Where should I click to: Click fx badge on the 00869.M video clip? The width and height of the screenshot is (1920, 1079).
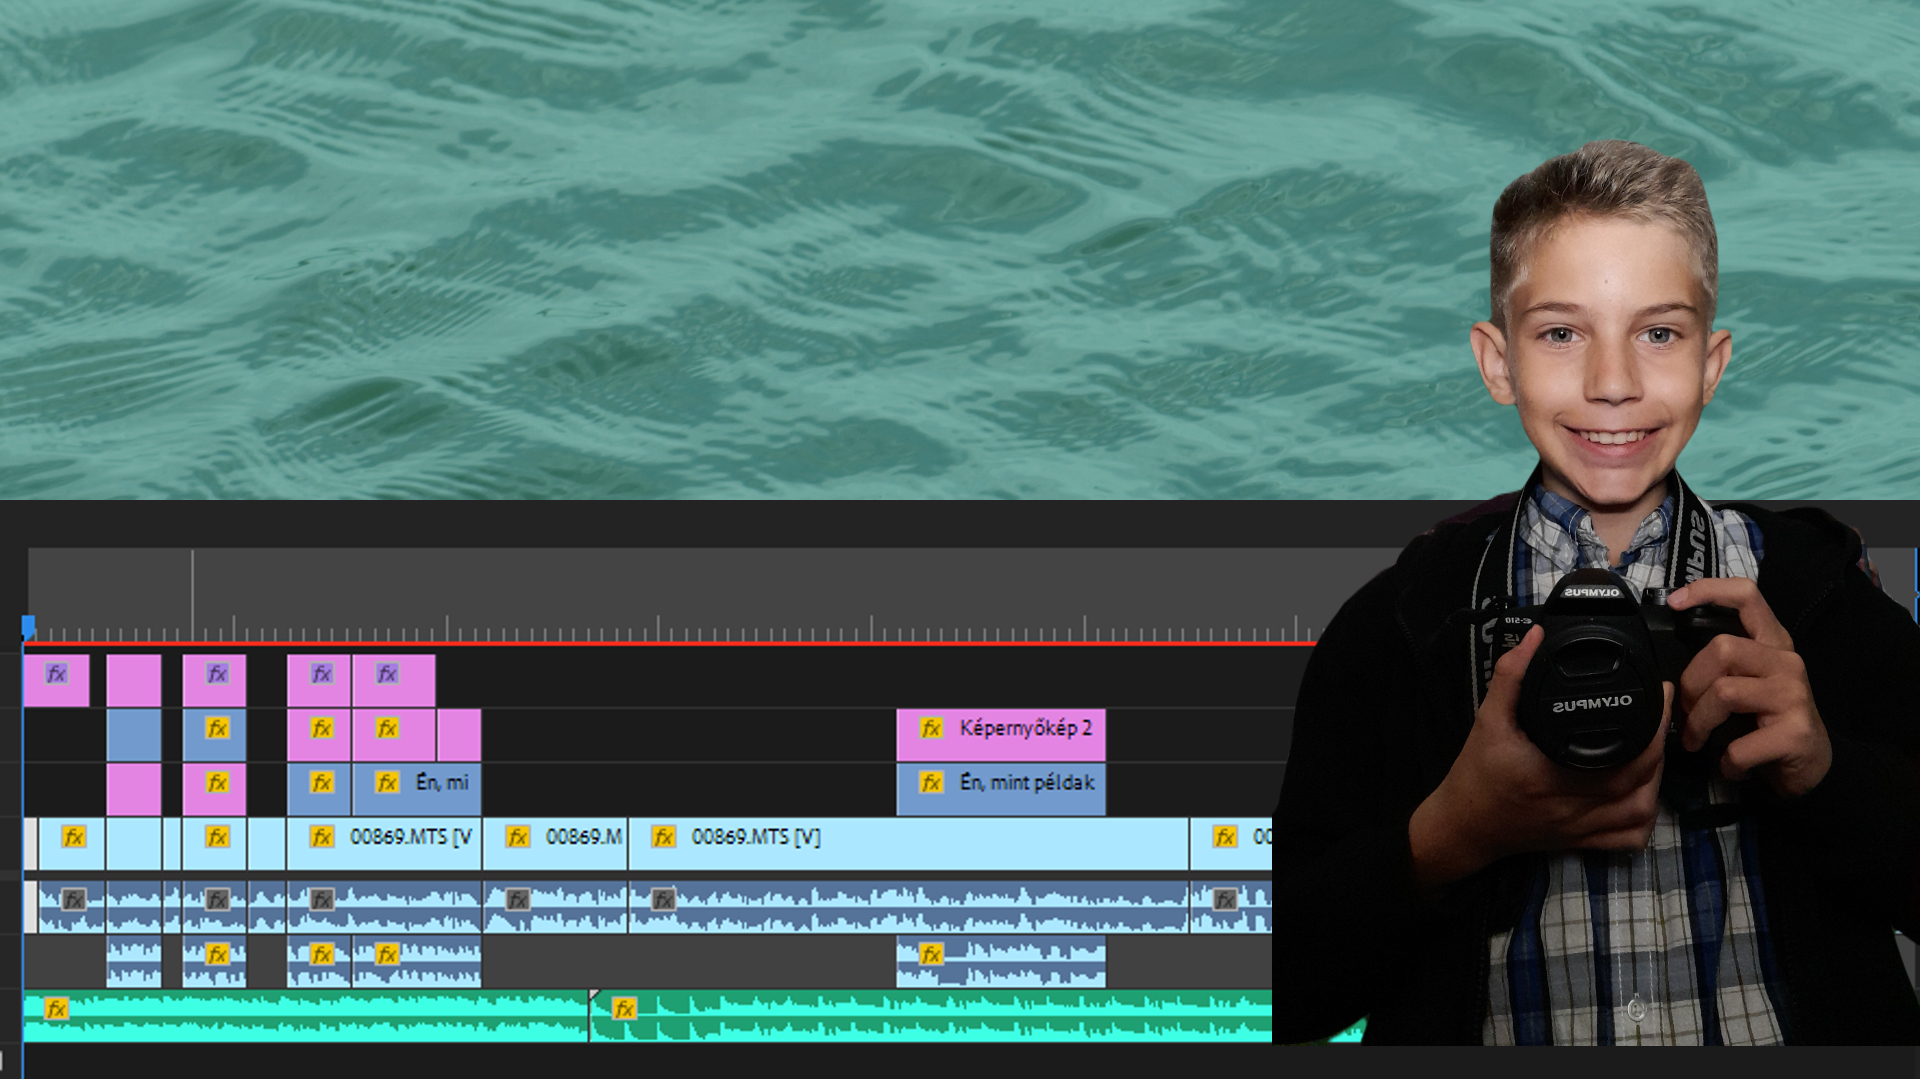pyautogui.click(x=517, y=837)
